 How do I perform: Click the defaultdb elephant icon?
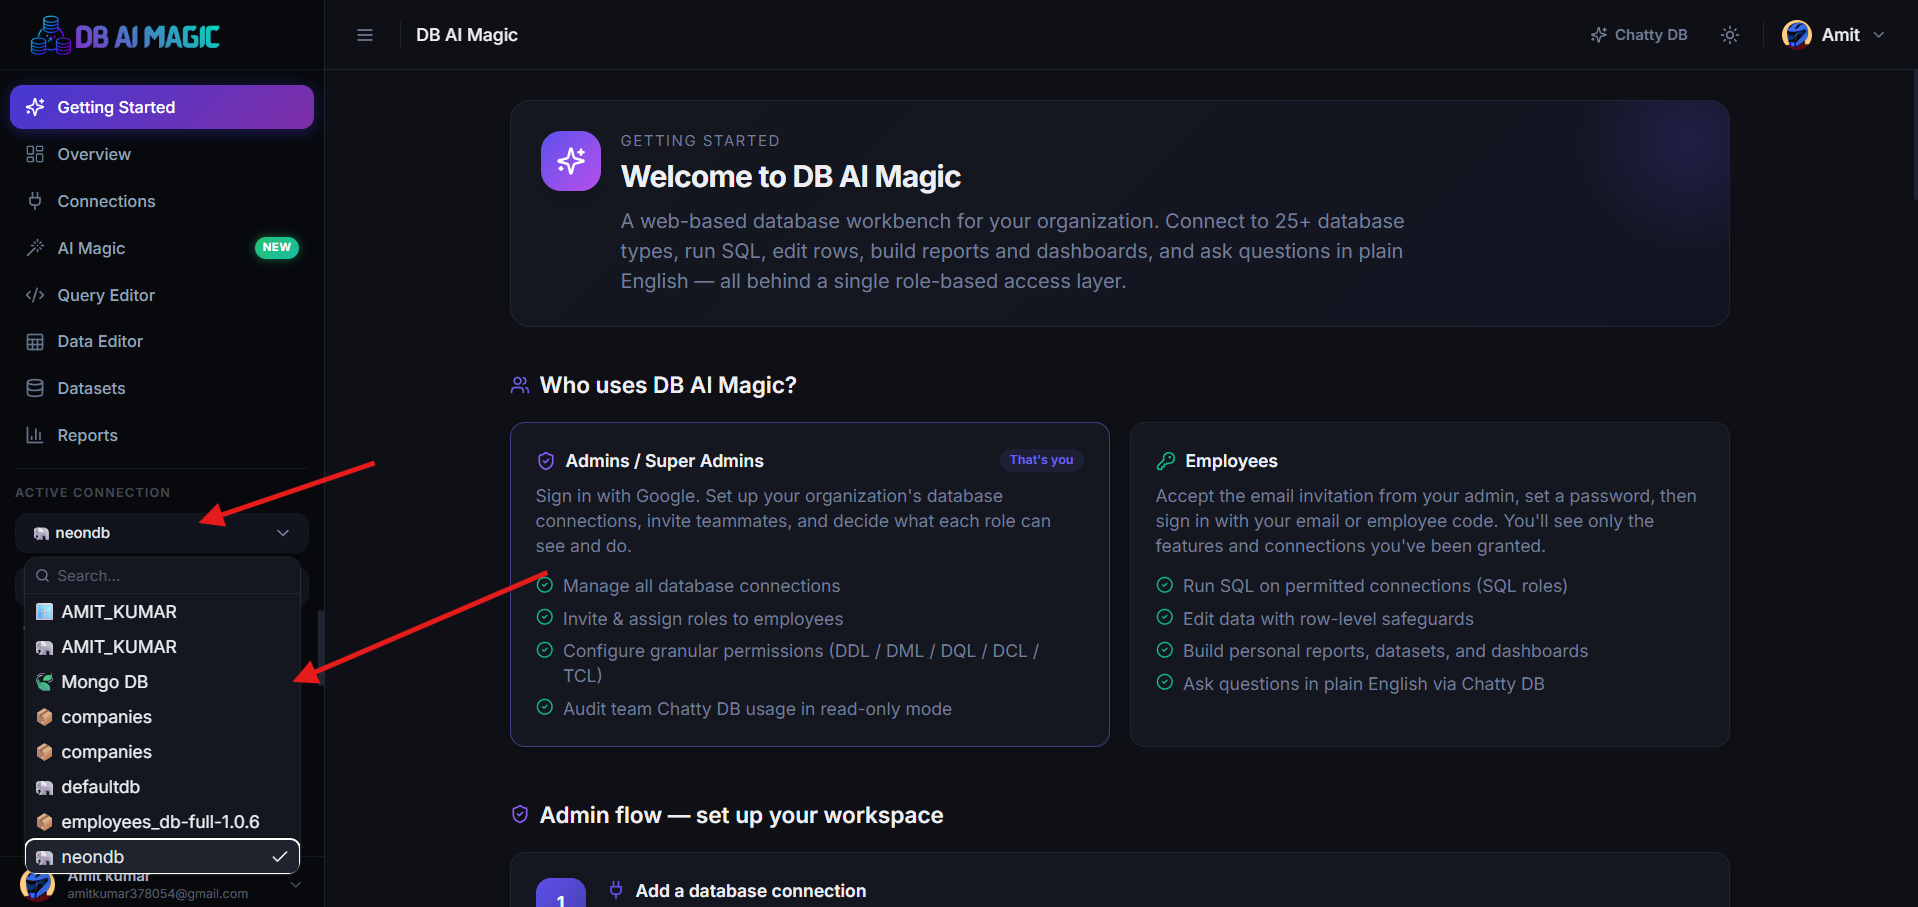pos(44,787)
